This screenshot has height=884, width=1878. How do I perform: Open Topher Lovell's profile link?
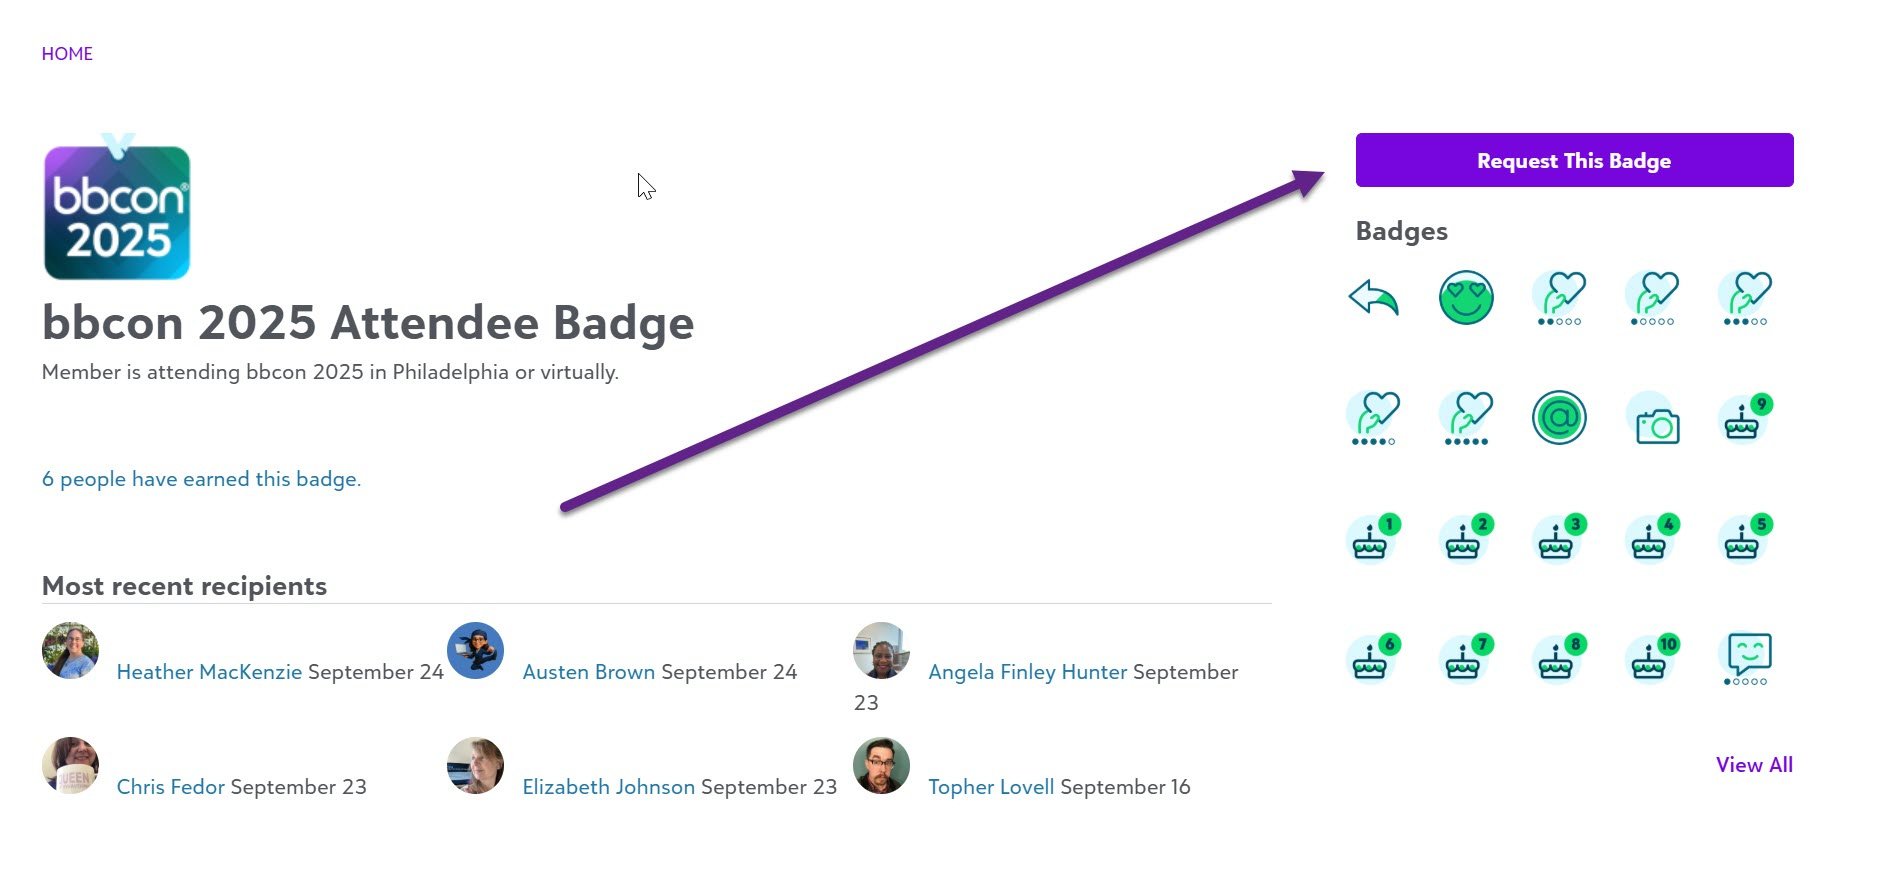click(990, 787)
